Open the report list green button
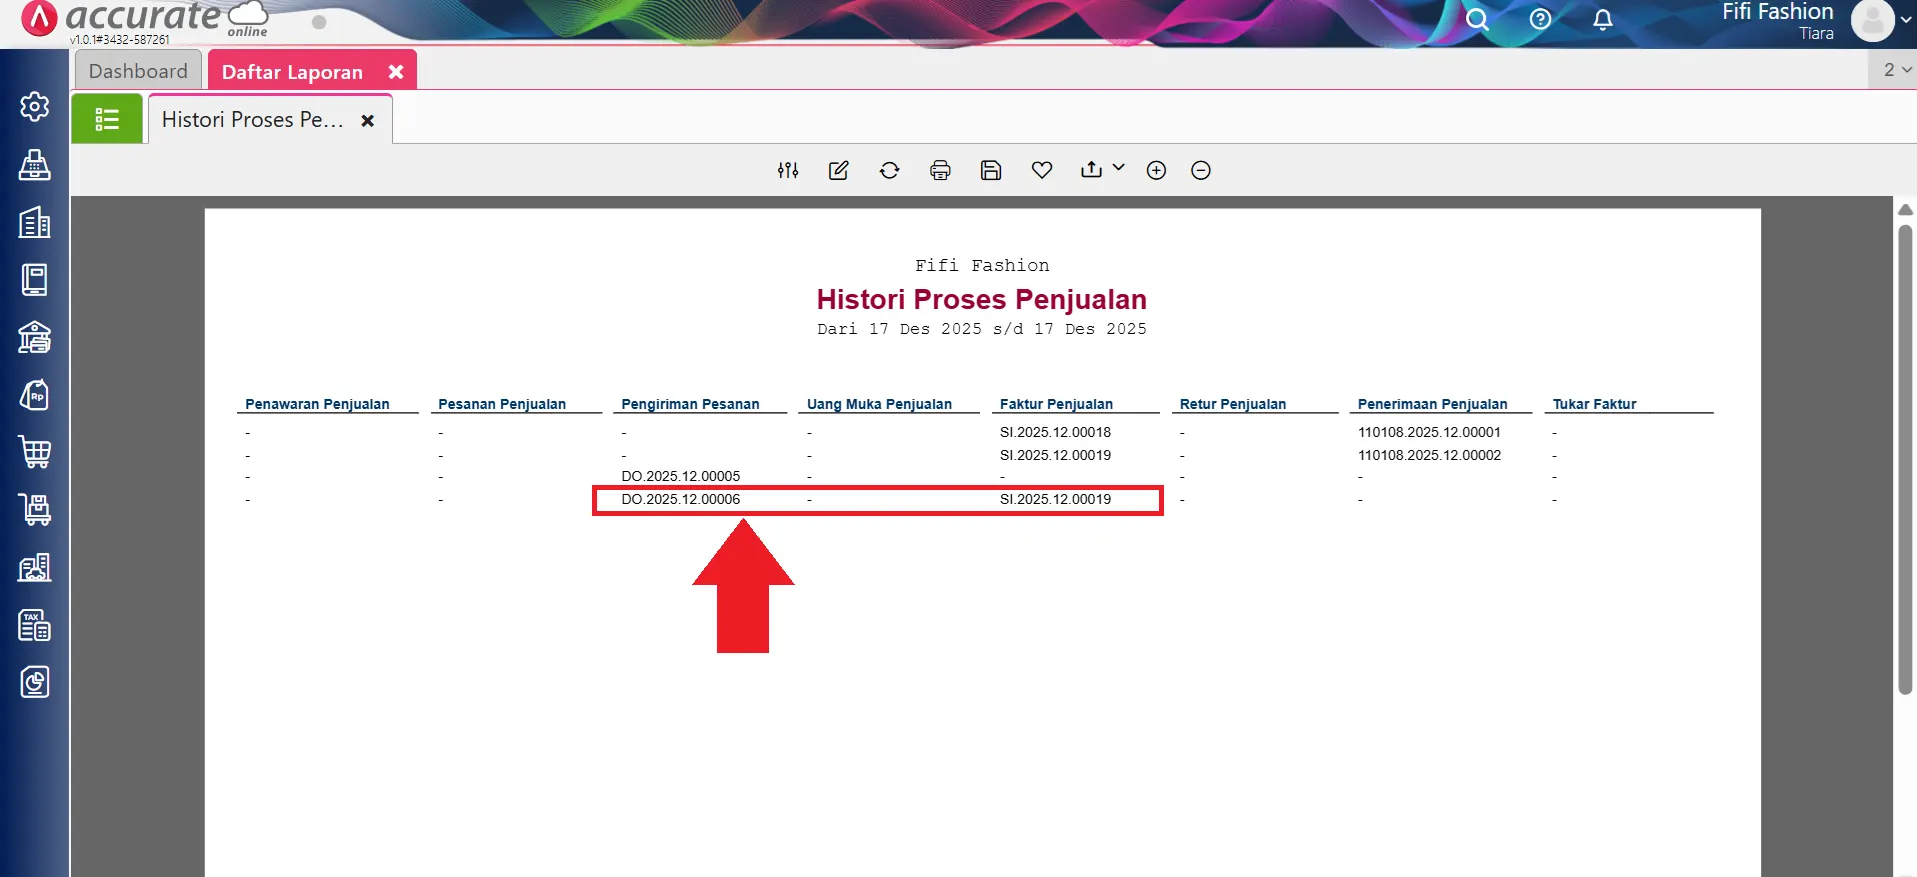Image resolution: width=1917 pixels, height=877 pixels. [x=107, y=120]
